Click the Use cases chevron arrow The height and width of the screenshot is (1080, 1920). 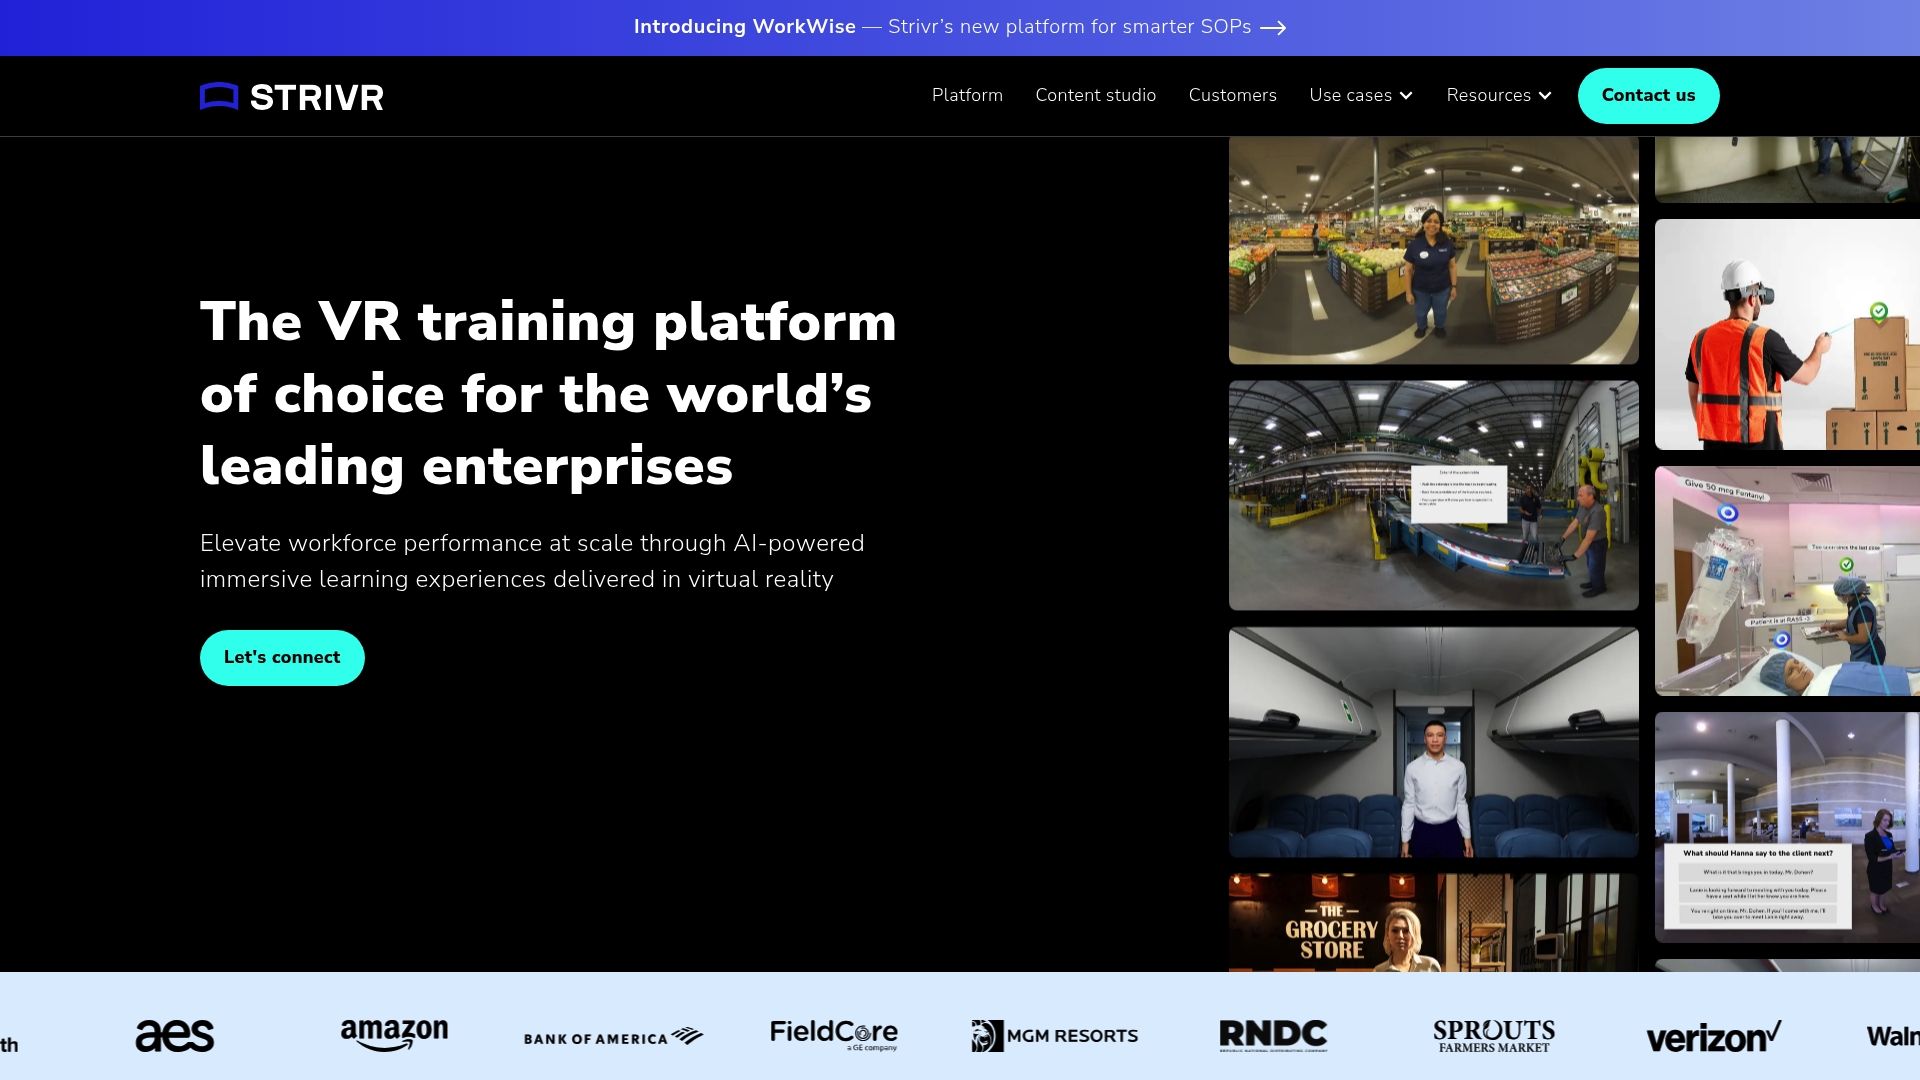tap(1407, 96)
